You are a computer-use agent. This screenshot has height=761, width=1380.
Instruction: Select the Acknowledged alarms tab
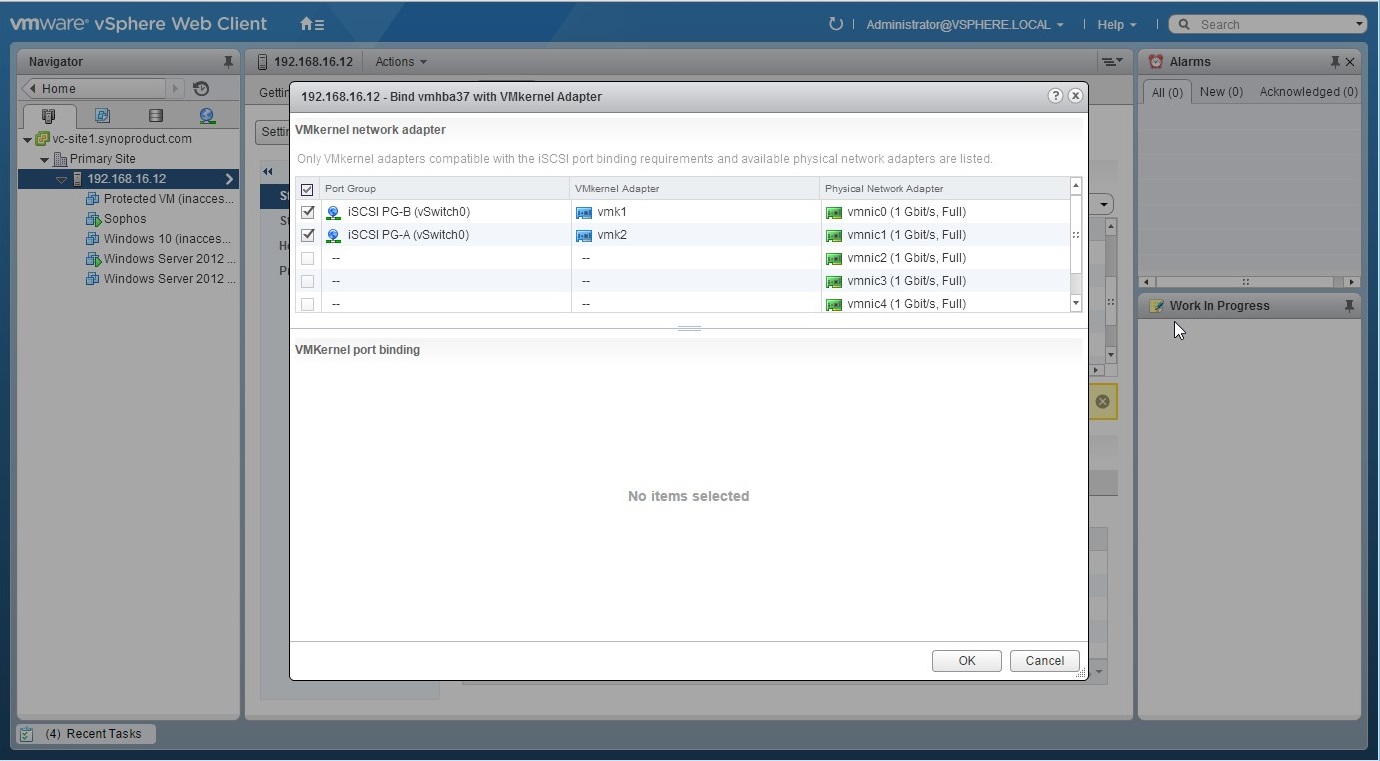[1307, 91]
